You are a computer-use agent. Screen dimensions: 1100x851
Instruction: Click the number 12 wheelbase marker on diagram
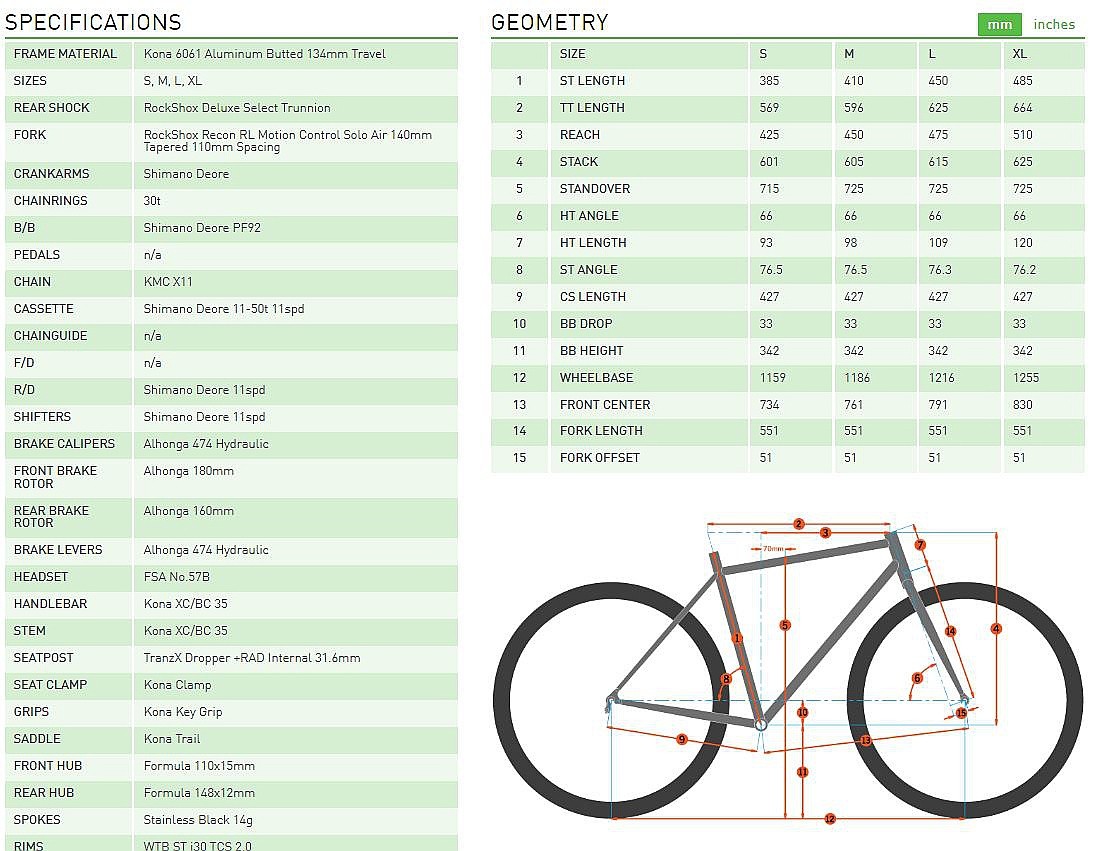click(829, 819)
